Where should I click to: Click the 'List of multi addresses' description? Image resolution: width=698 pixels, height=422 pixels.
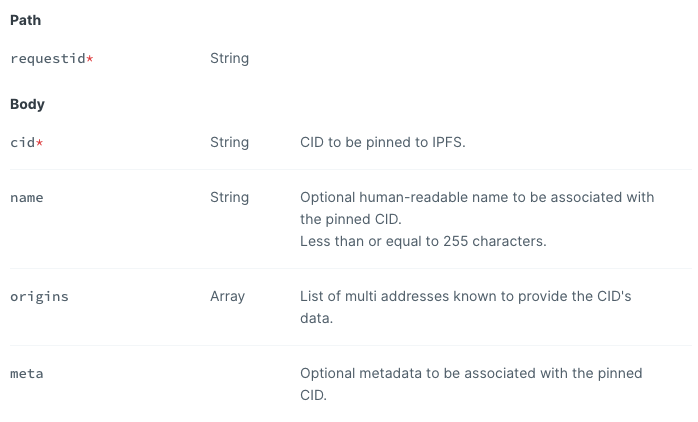[x=466, y=307]
